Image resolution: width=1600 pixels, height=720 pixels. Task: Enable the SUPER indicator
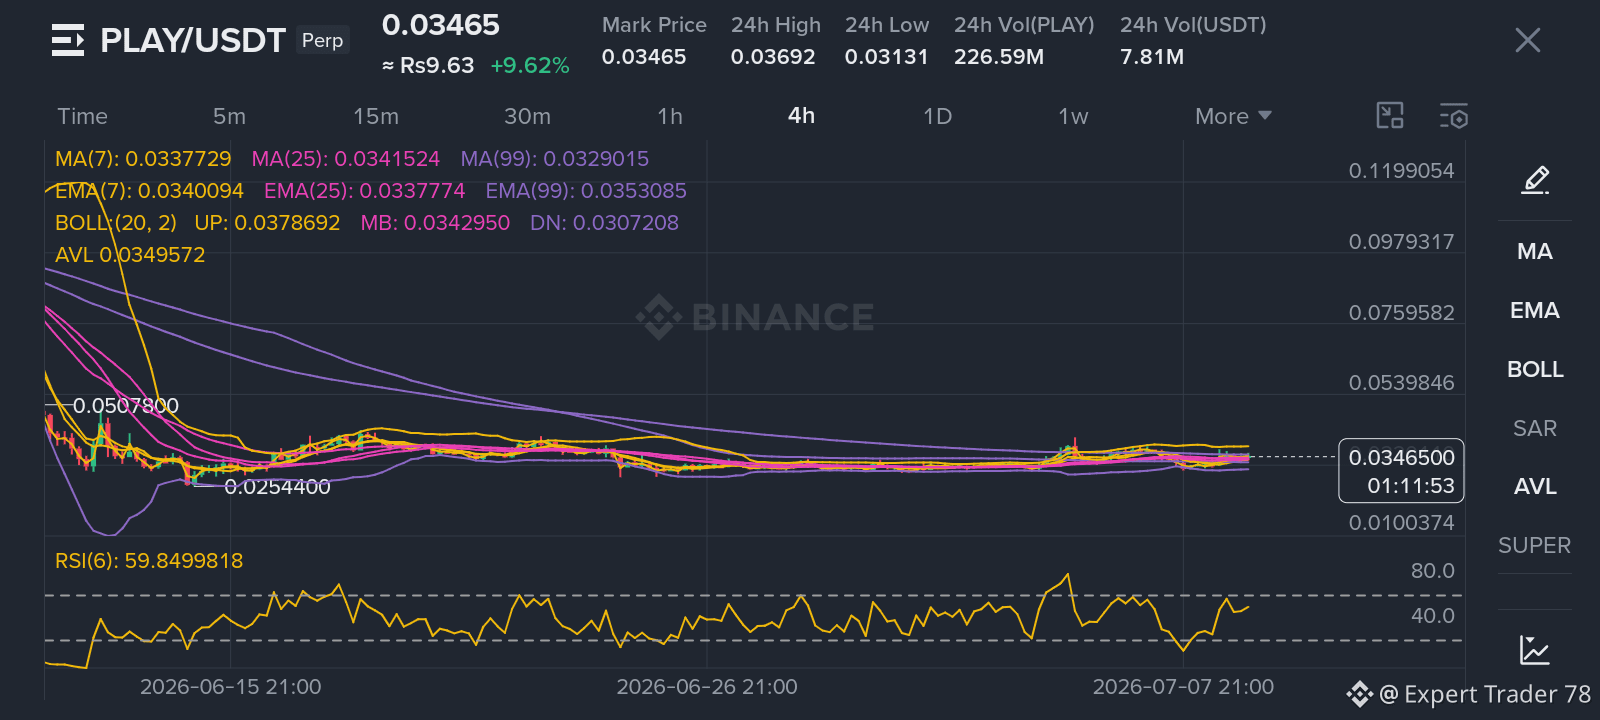1535,546
